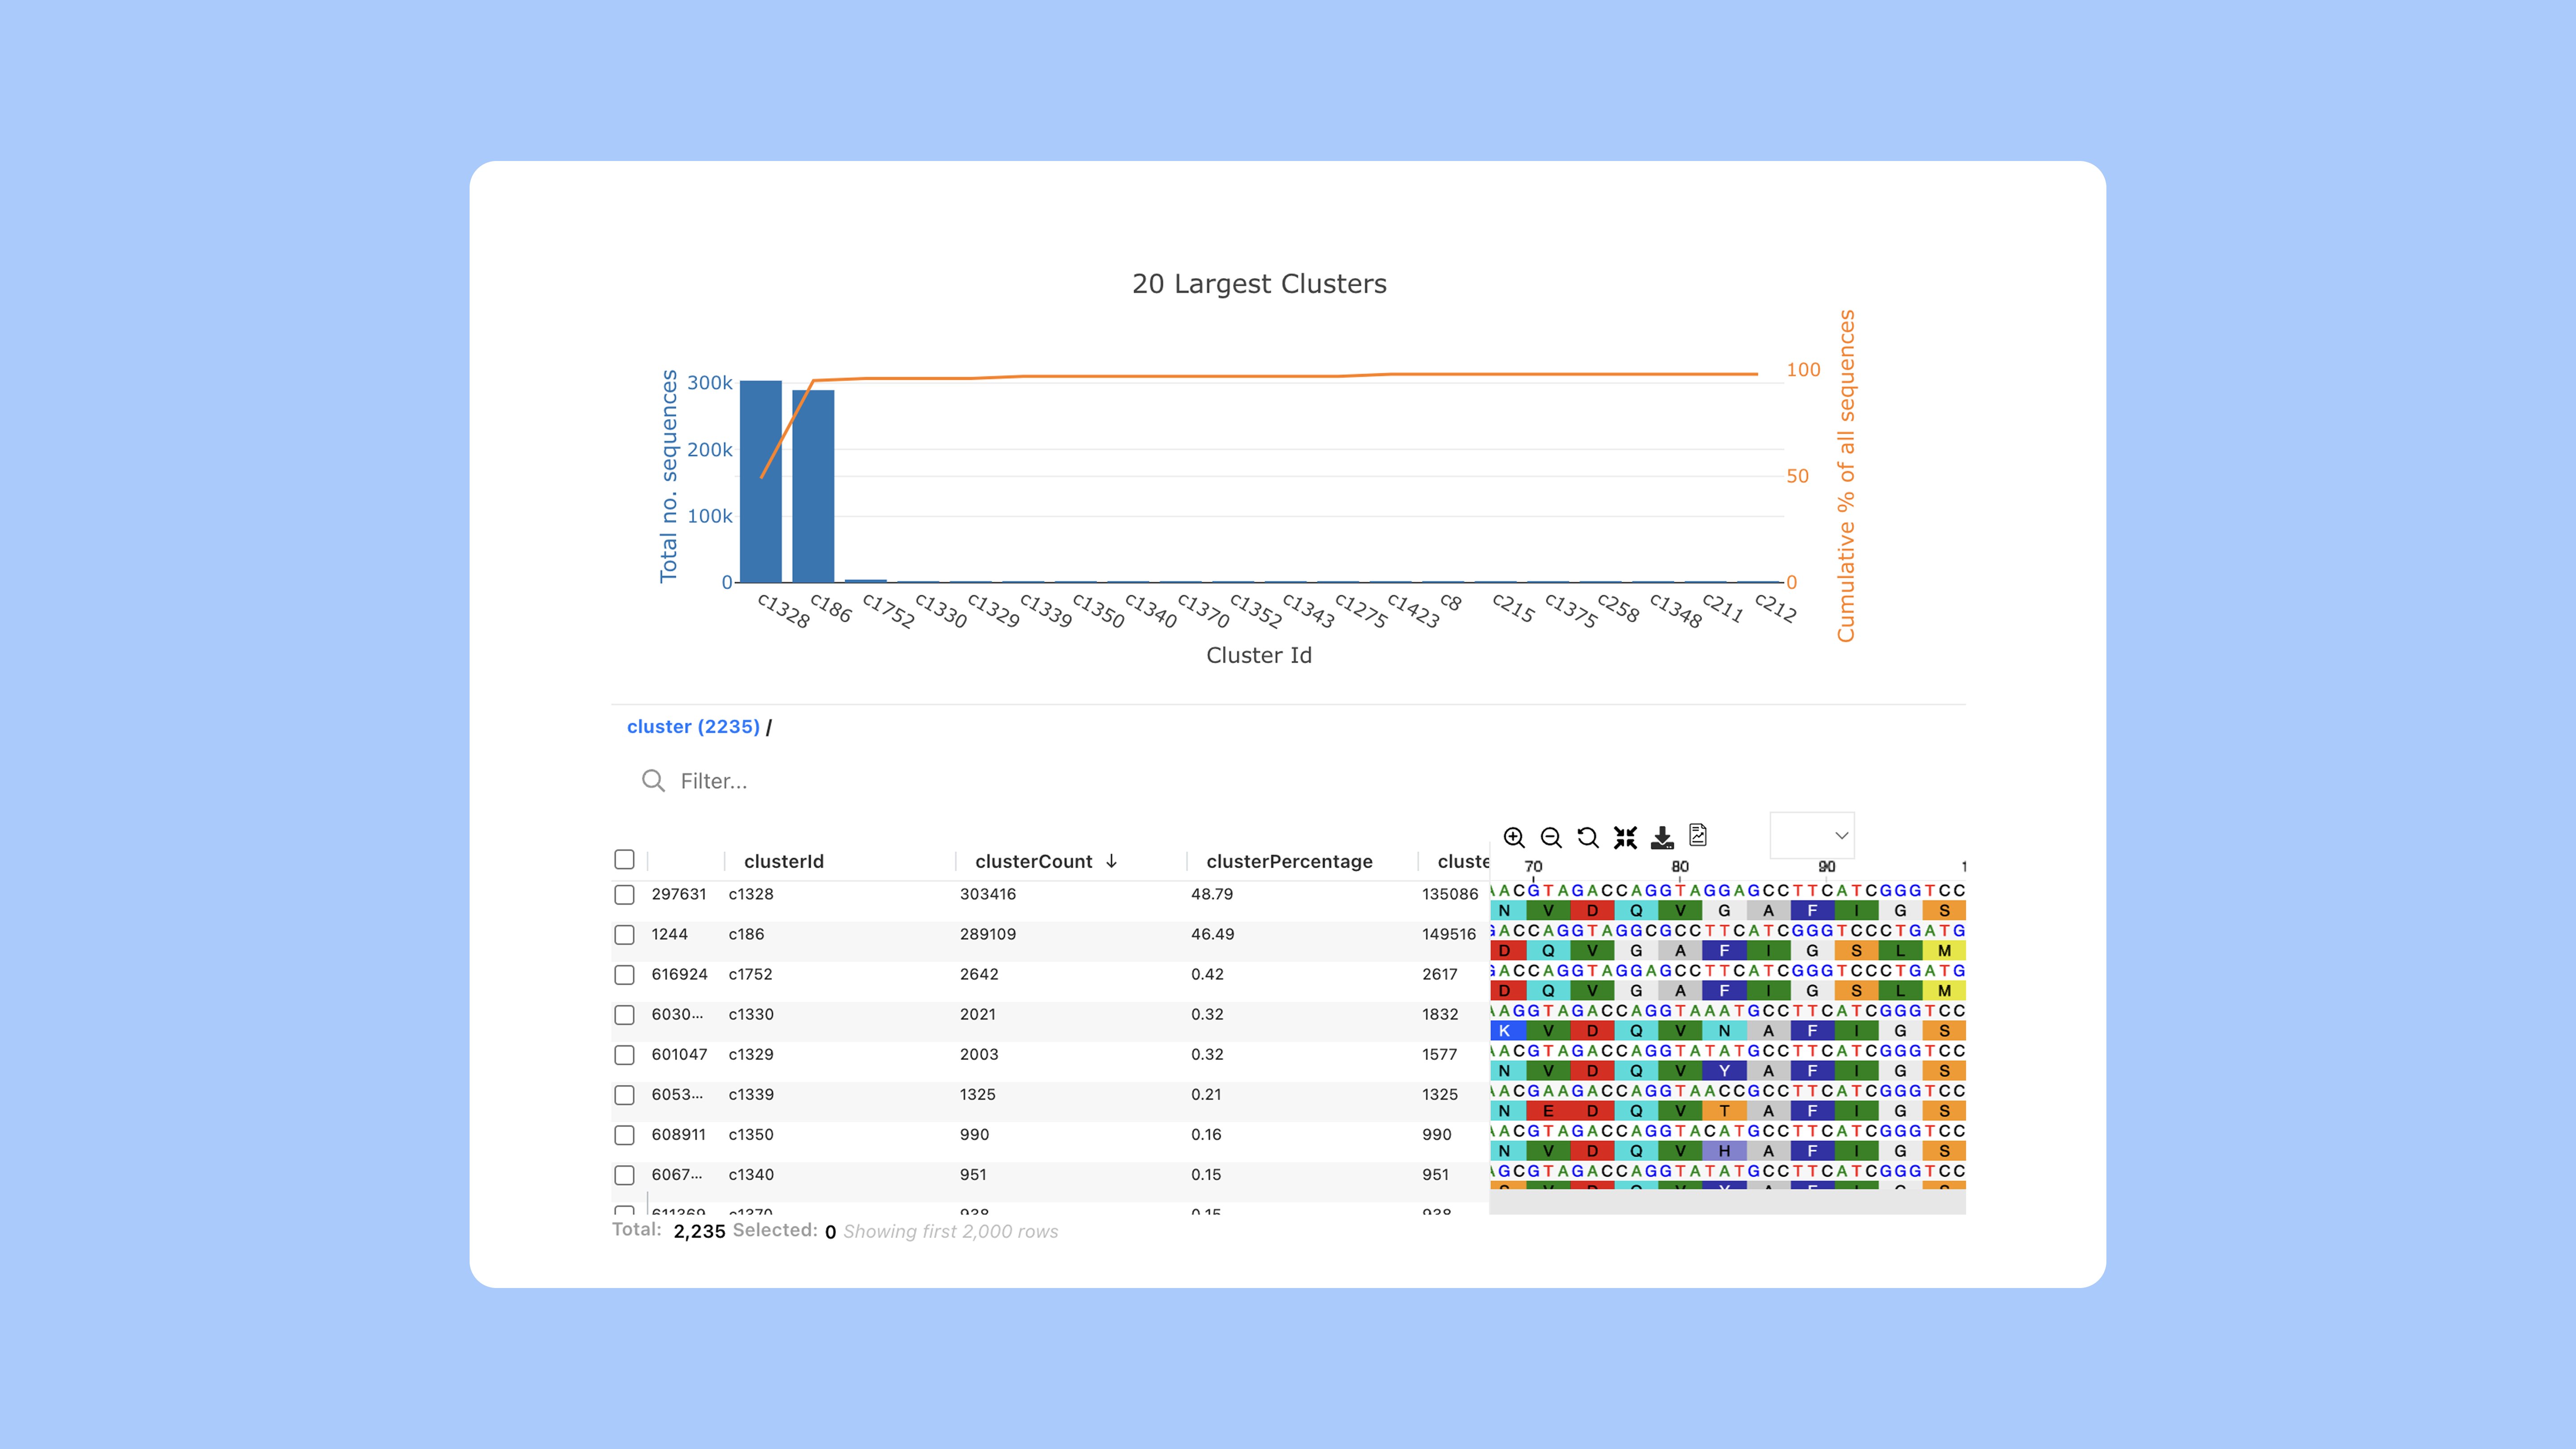Viewport: 2576px width, 1449px height.
Task: Open the dropdown in the sequence viewer toolbar
Action: pos(1812,836)
